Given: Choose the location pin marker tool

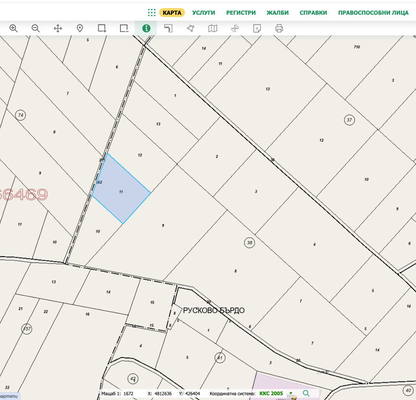Looking at the screenshot, I should tap(80, 28).
